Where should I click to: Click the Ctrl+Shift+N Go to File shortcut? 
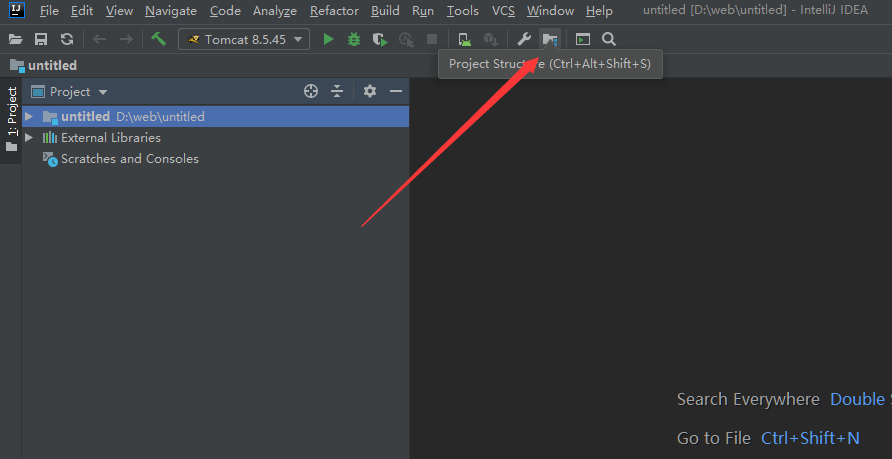click(810, 438)
